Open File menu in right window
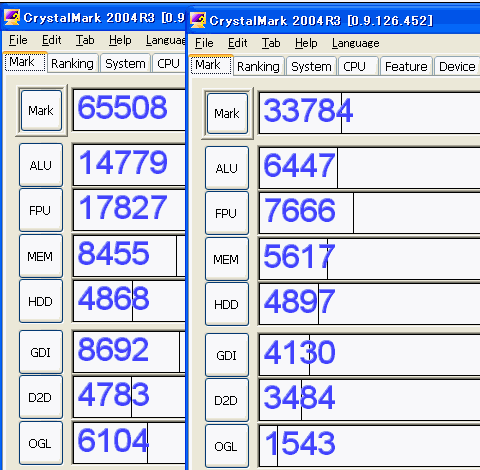The image size is (480, 470). pos(204,43)
